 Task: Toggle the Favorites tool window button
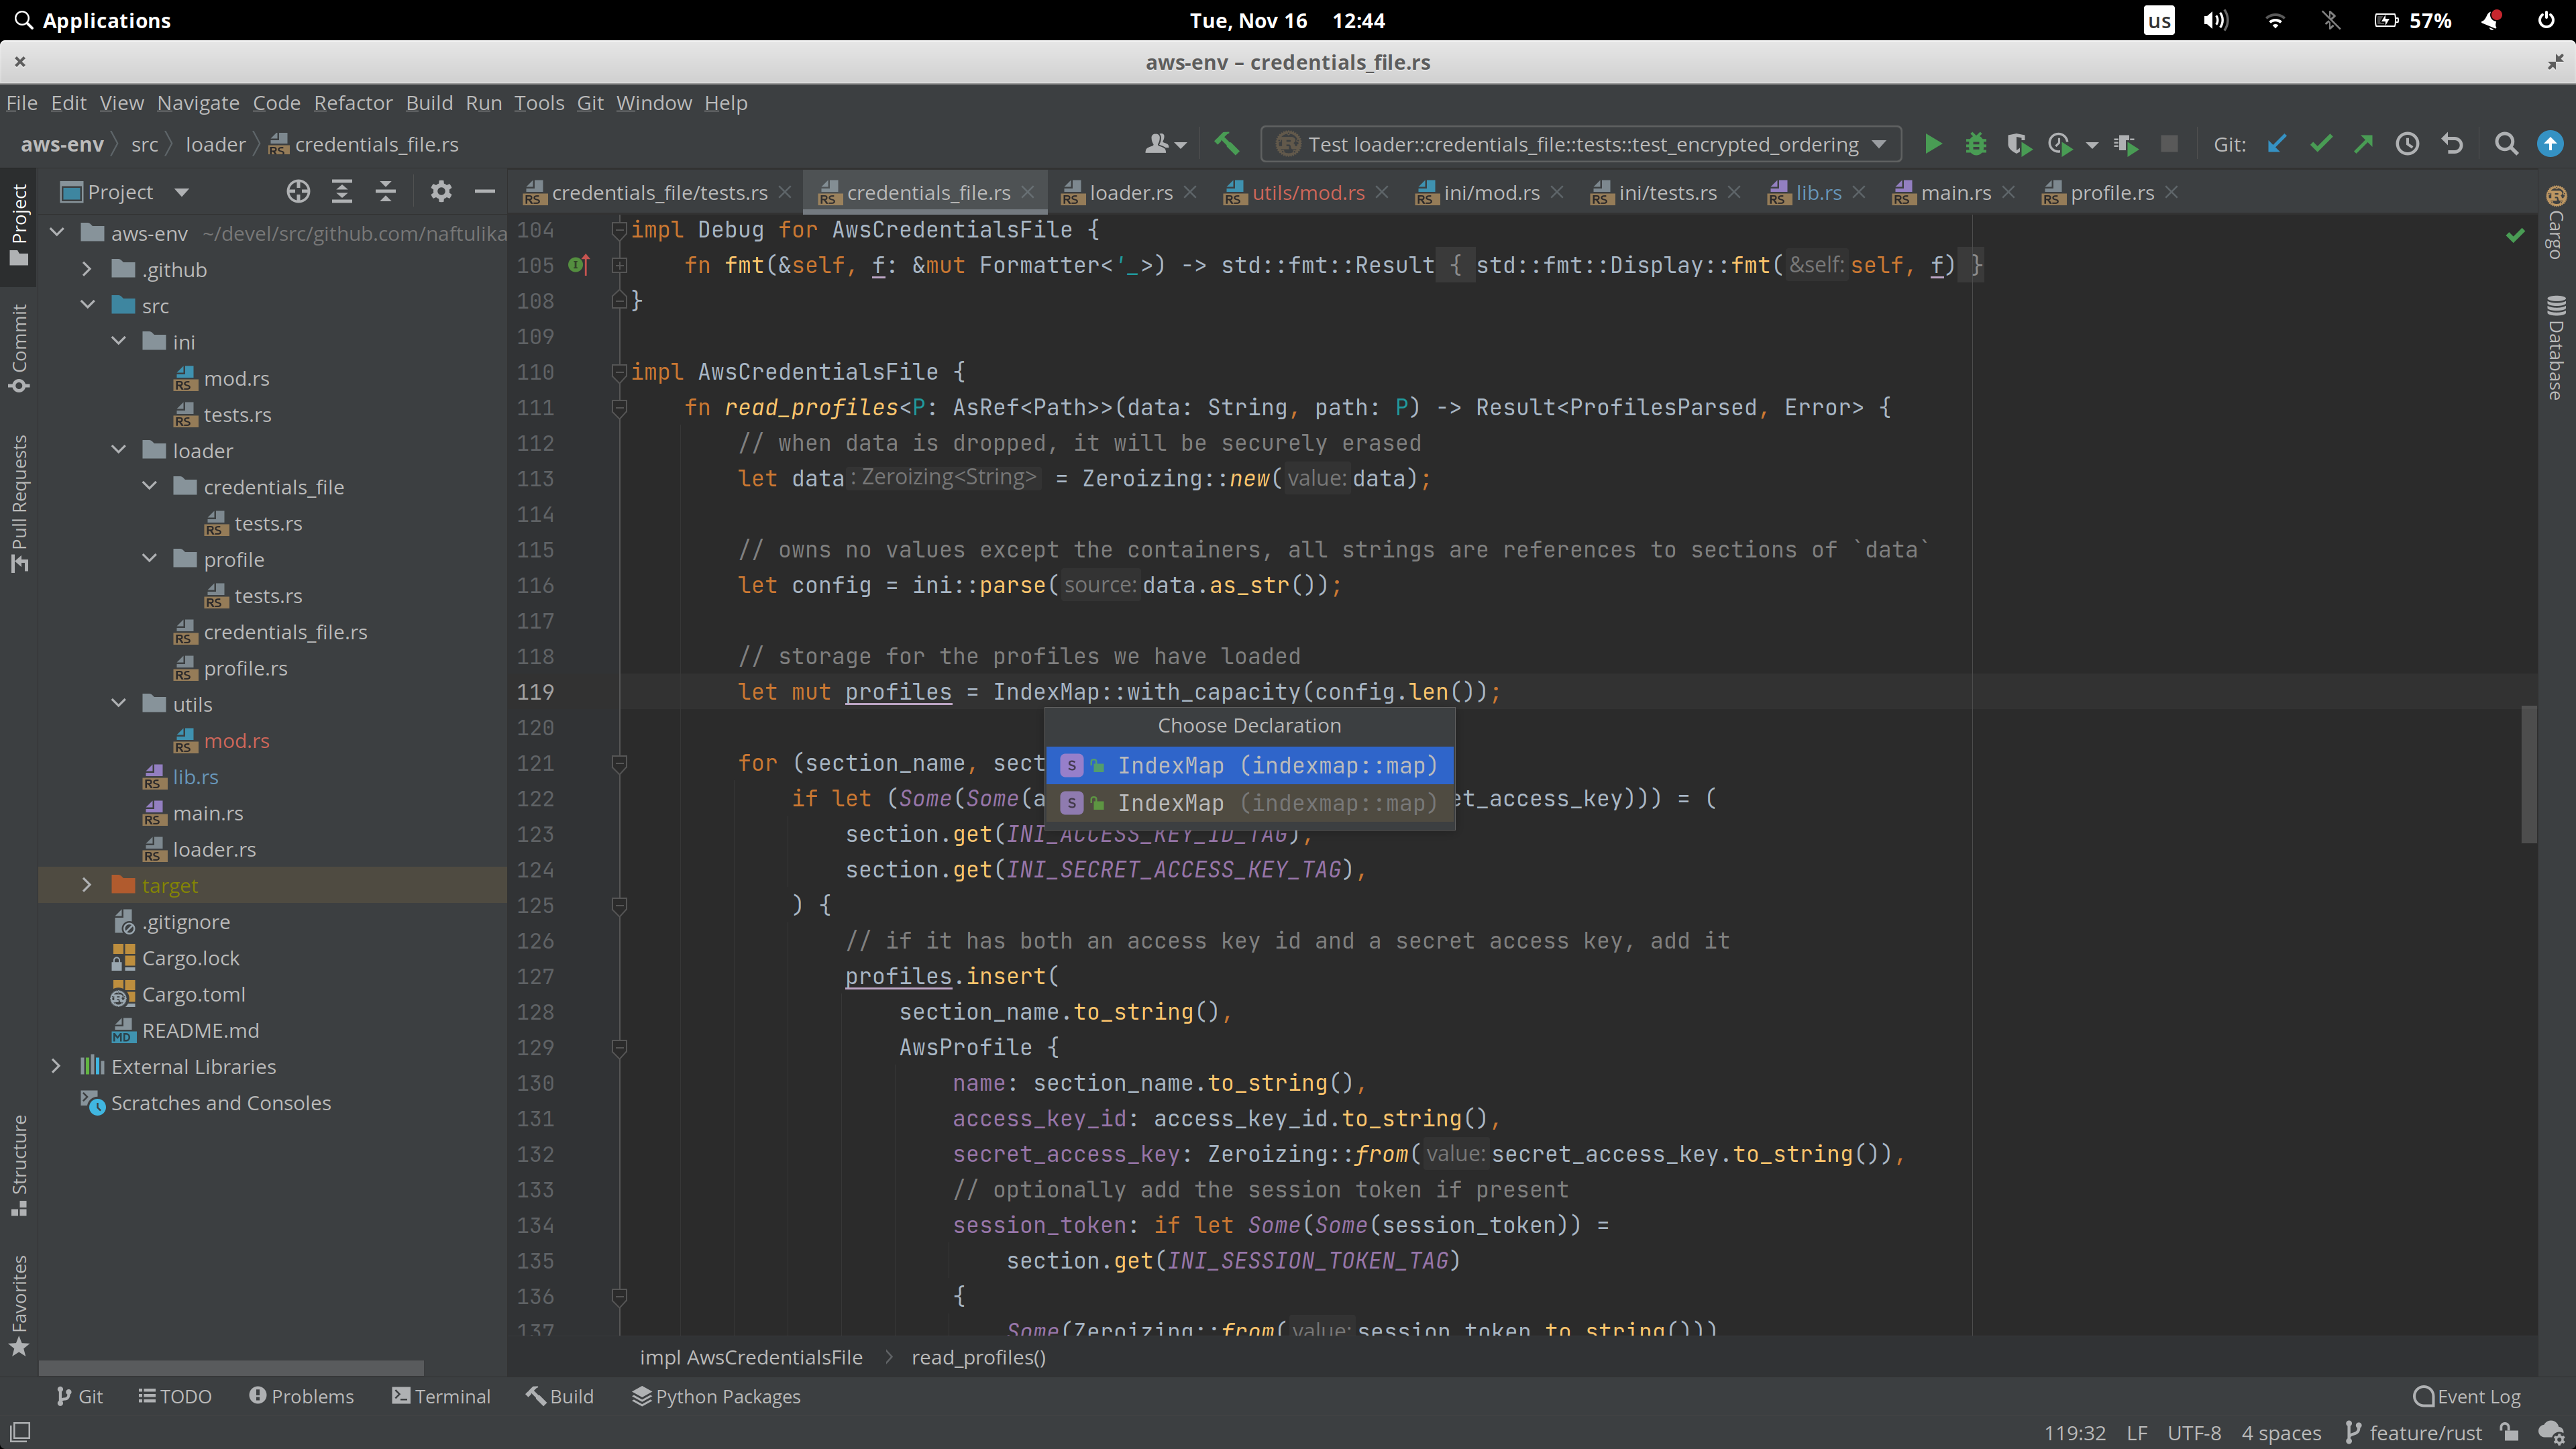(x=19, y=1305)
